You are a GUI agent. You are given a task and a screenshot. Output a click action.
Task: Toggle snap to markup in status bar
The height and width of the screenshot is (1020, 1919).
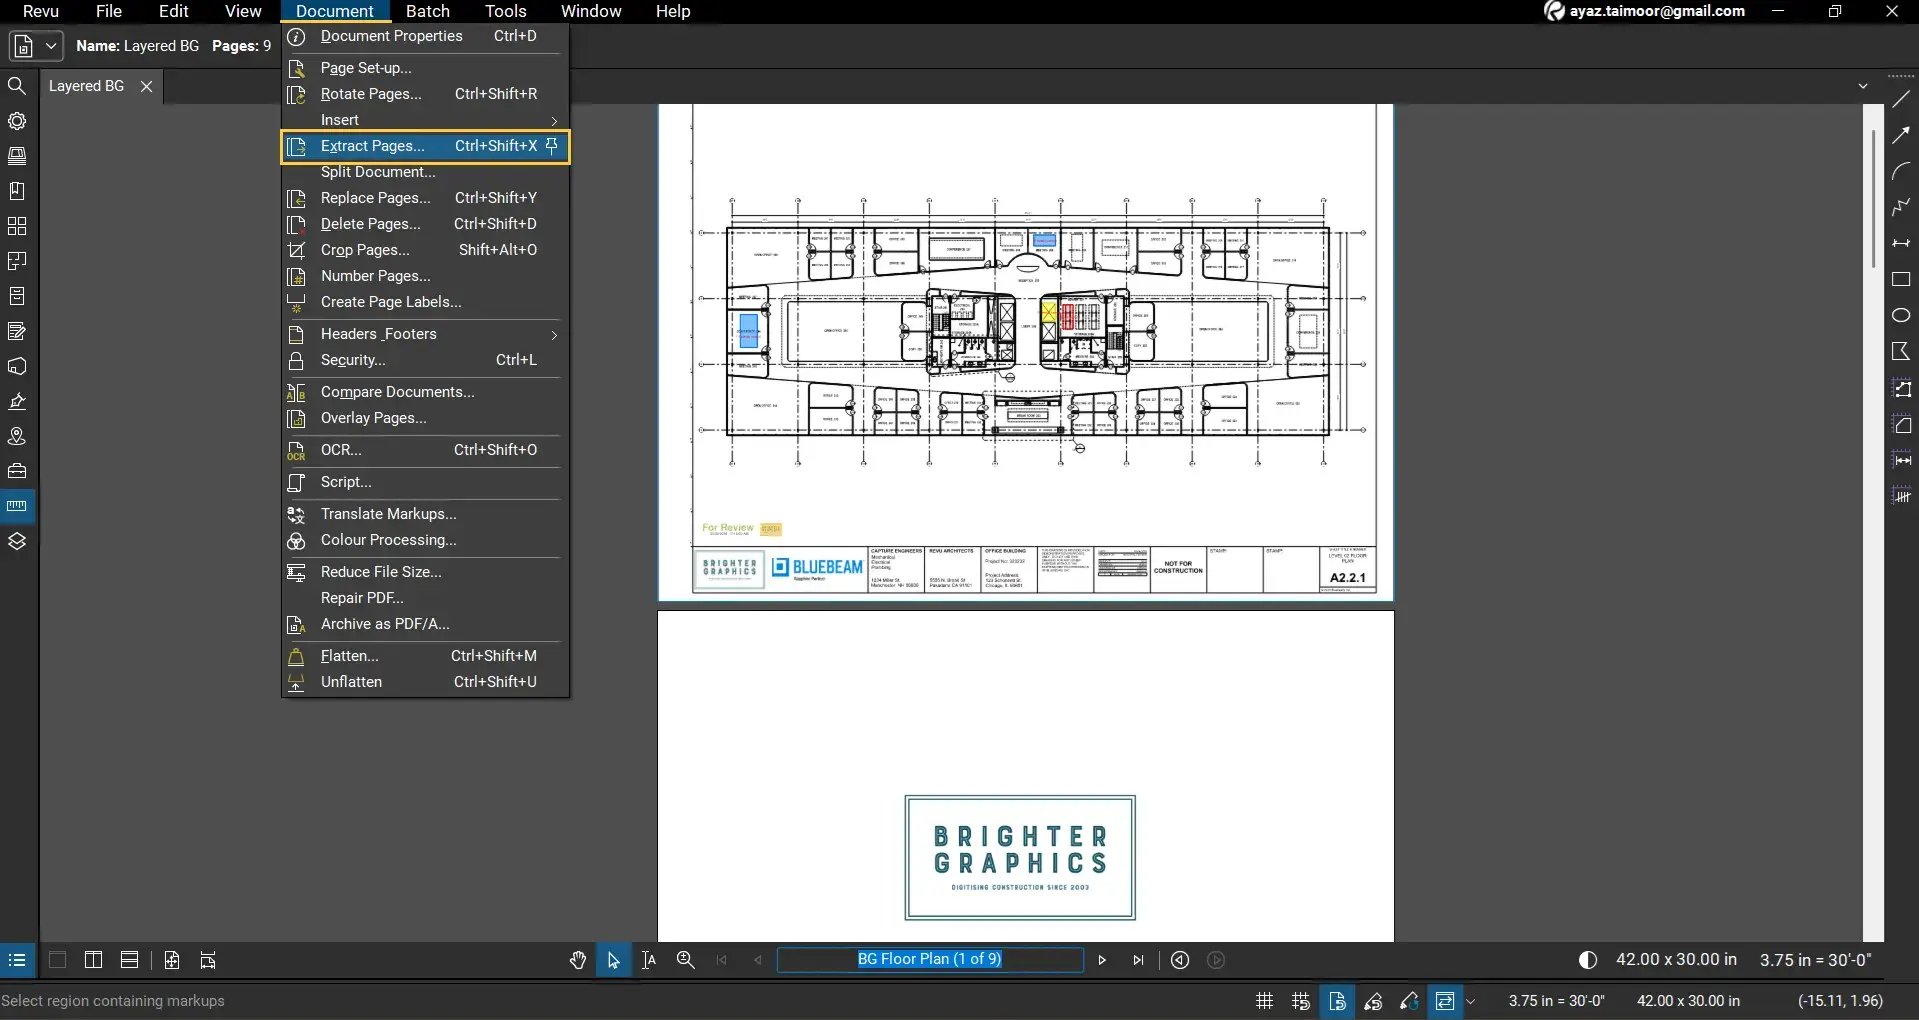click(1373, 1000)
